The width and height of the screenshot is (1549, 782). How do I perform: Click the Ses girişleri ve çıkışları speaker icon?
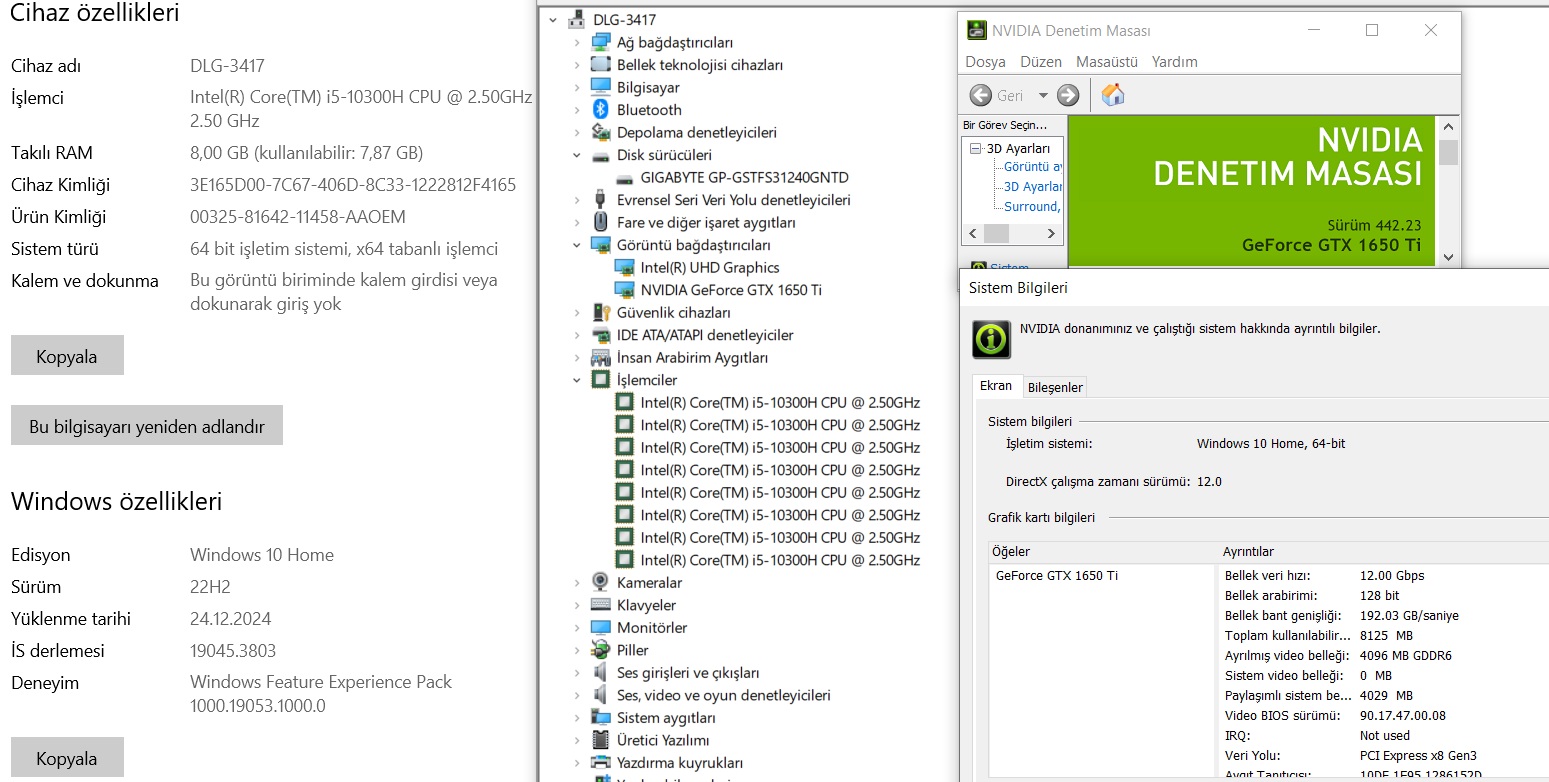[600, 672]
